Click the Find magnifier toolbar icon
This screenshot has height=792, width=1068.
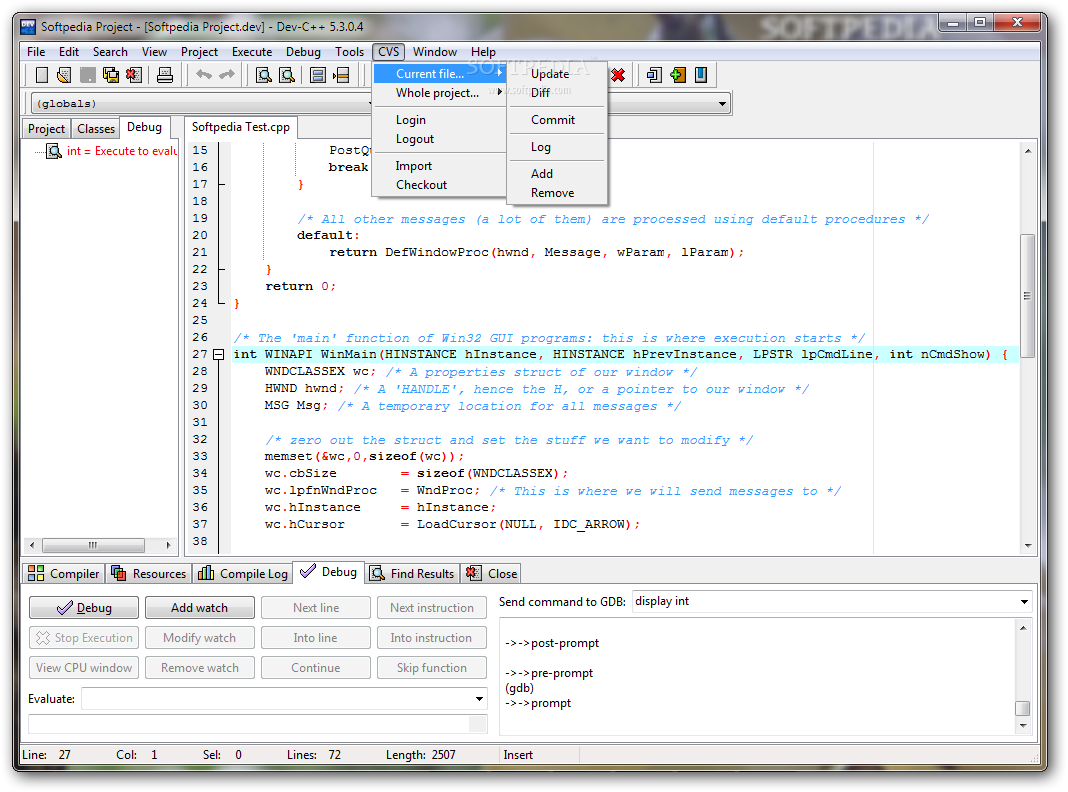264,75
